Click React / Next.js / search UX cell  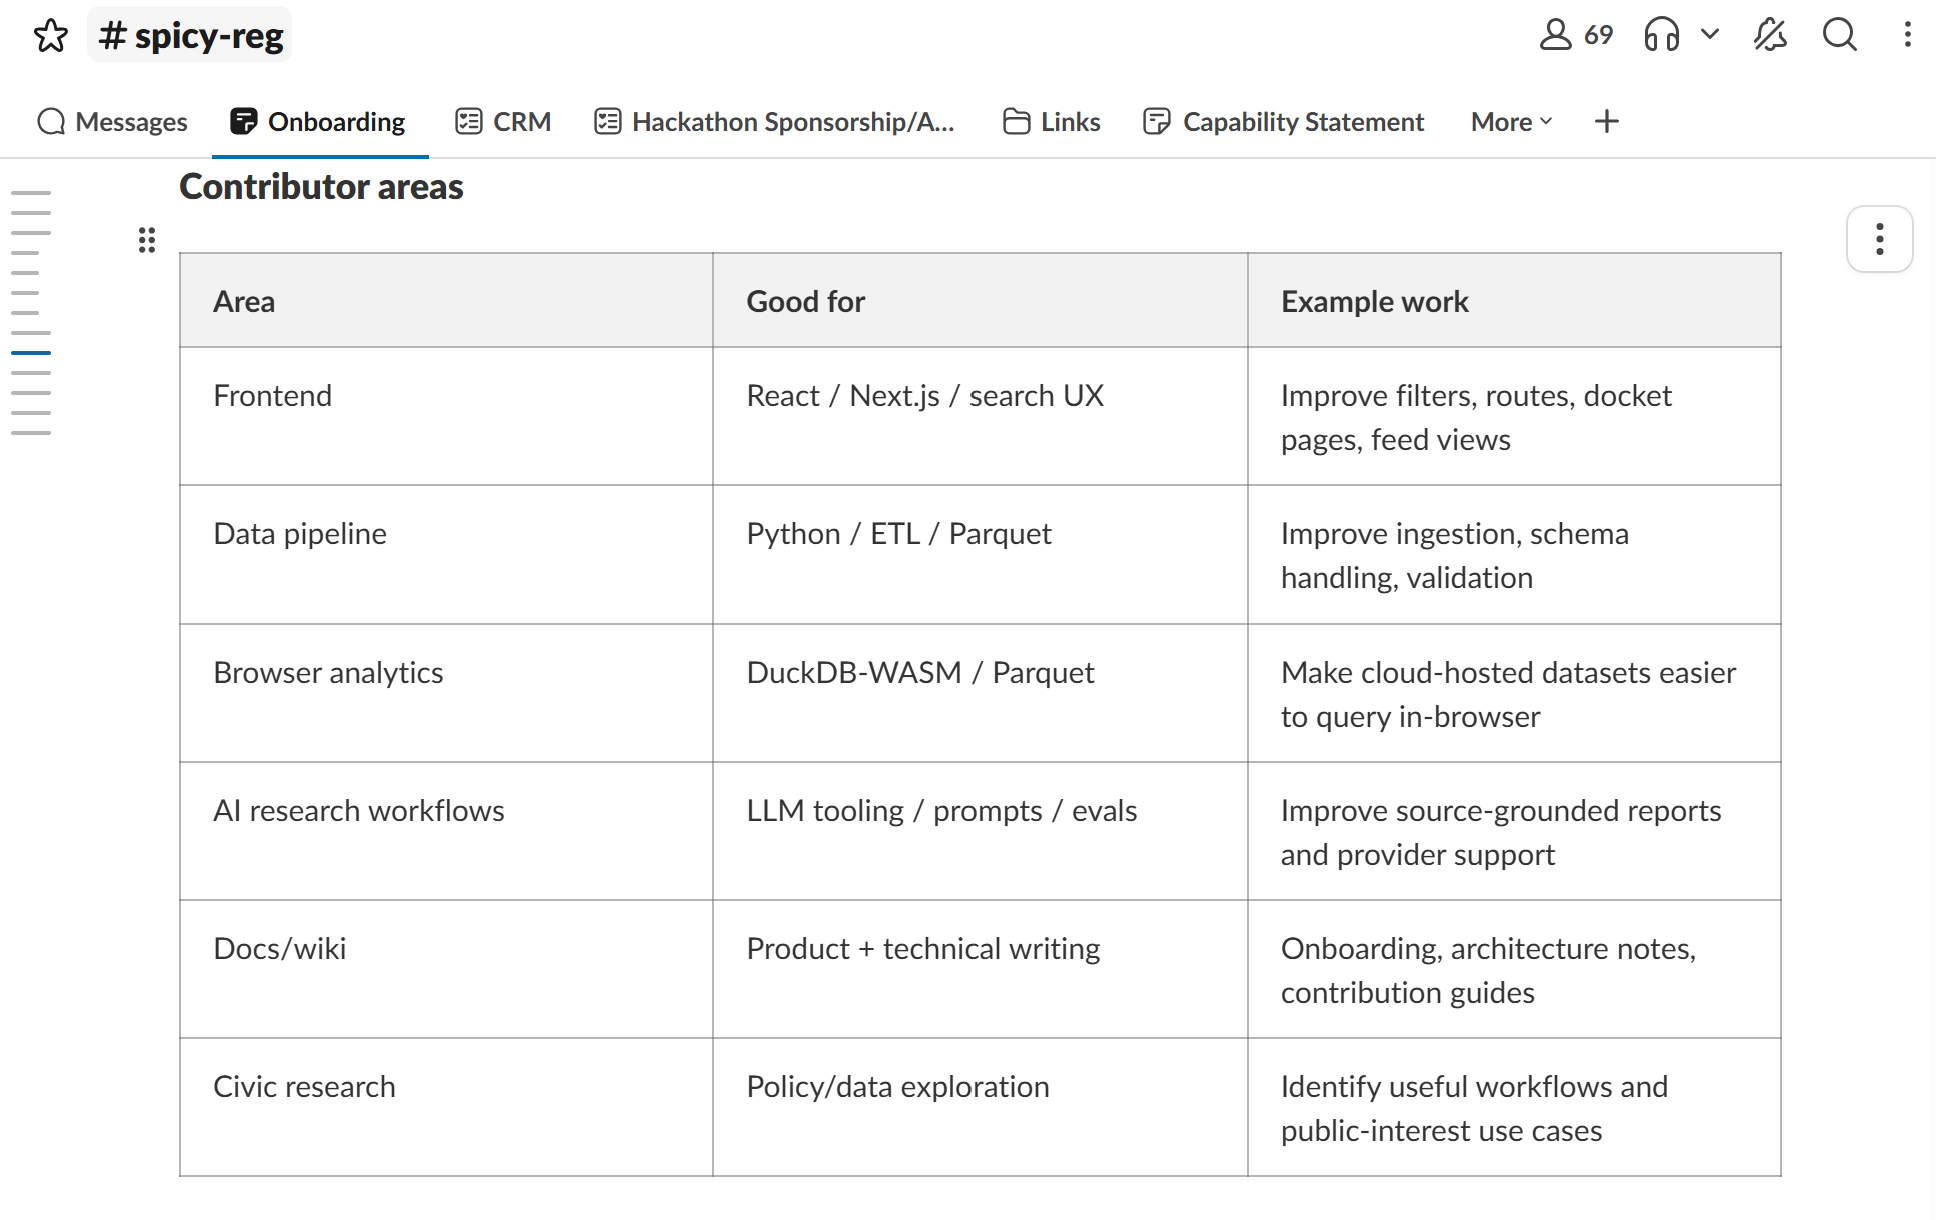(980, 417)
